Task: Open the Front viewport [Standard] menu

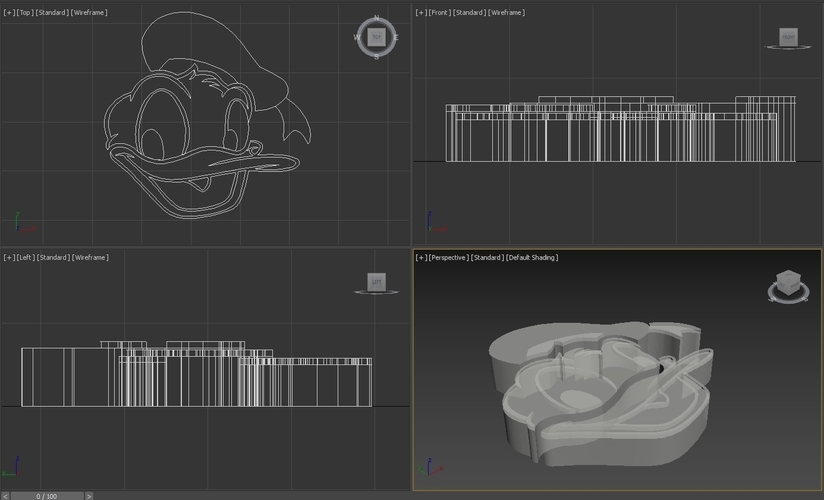Action: click(x=469, y=13)
